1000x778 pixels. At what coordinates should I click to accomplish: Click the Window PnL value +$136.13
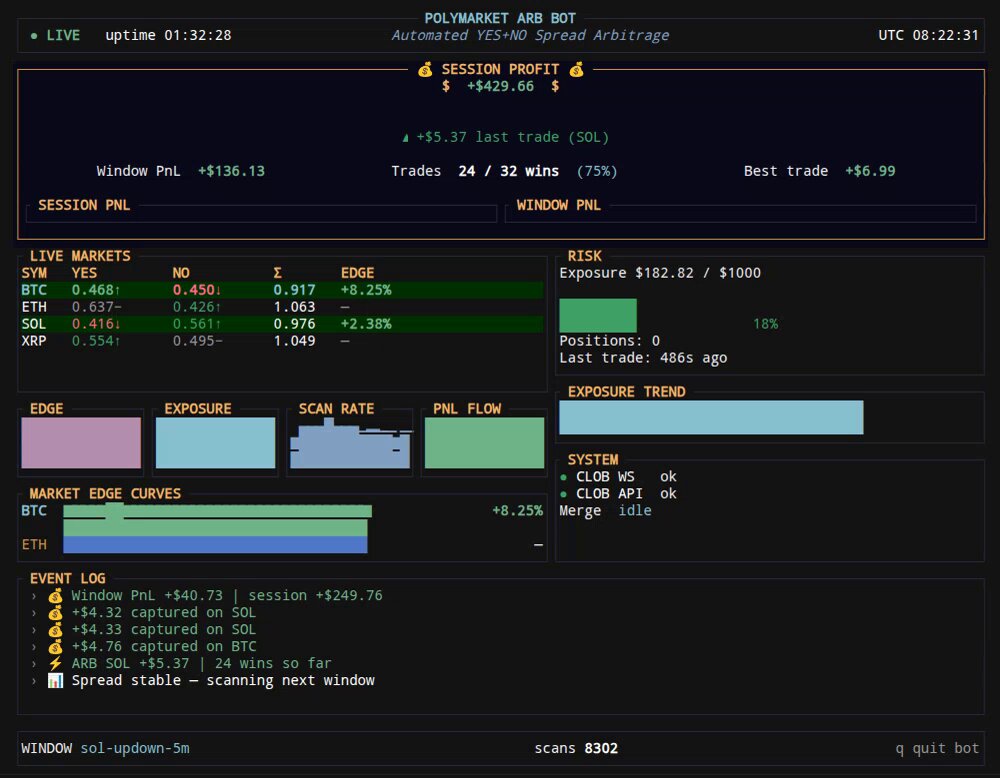(x=231, y=172)
